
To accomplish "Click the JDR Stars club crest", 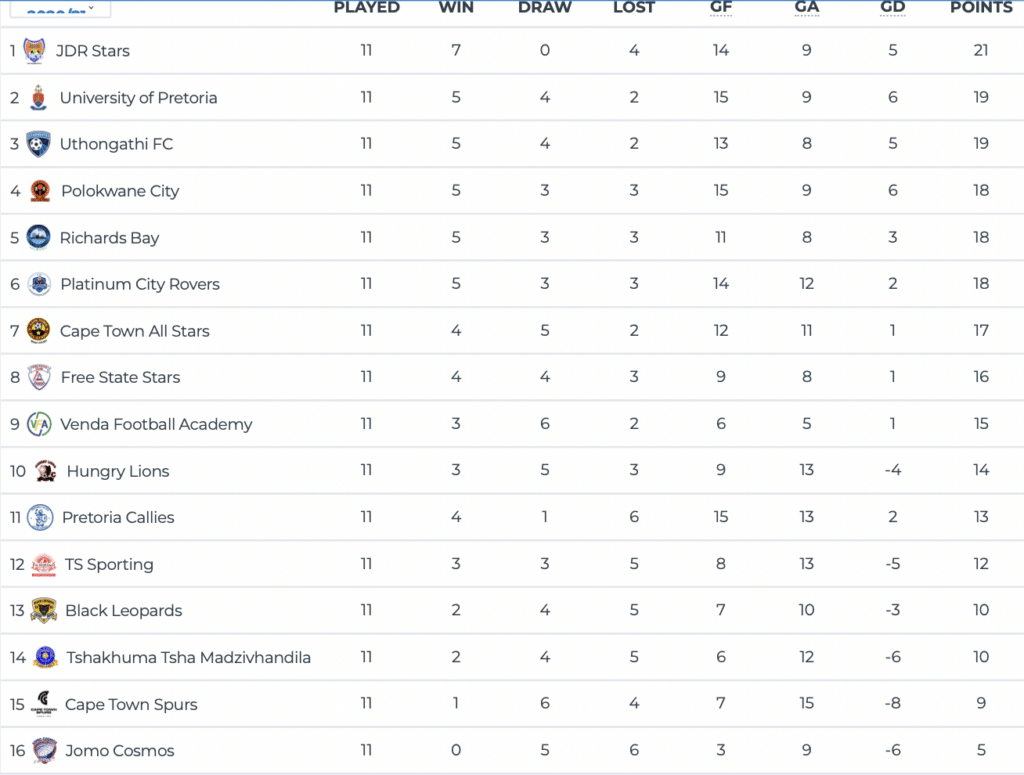I will pyautogui.click(x=35, y=50).
